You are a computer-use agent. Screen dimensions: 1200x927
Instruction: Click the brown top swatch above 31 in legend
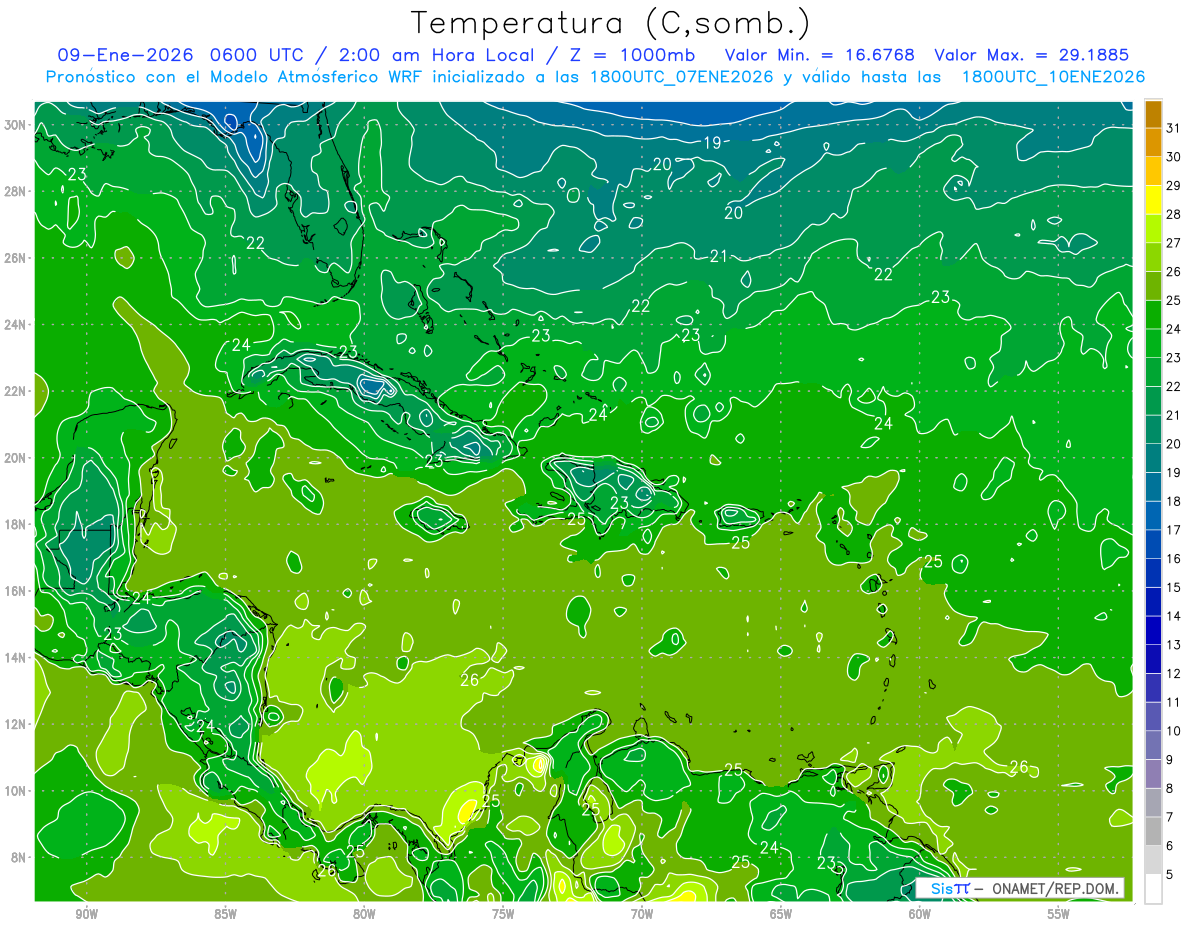point(1153,114)
